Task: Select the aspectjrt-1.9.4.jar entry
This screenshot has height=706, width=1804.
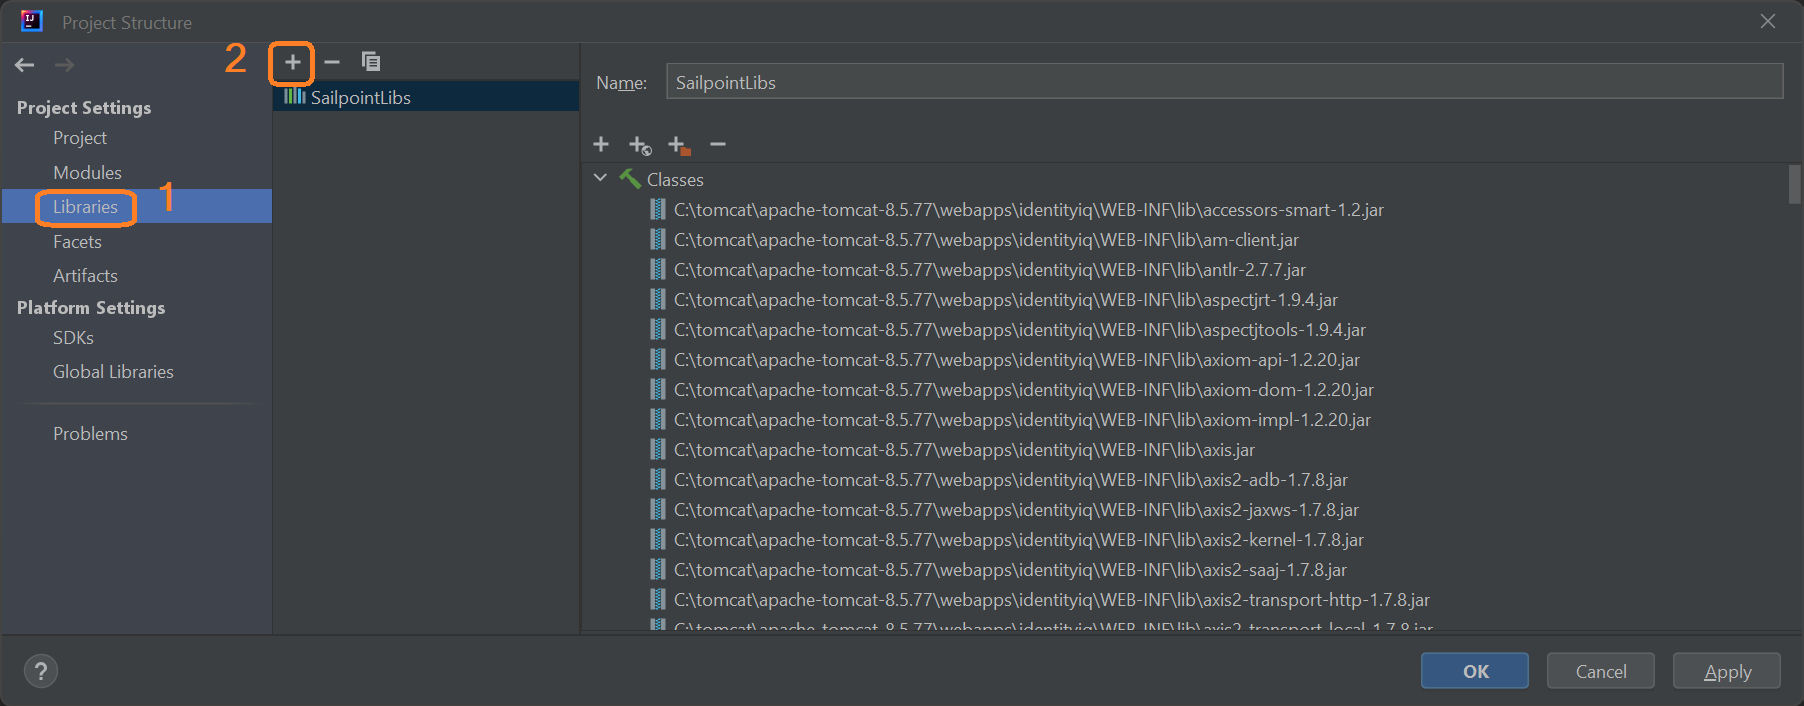Action: 1006,300
